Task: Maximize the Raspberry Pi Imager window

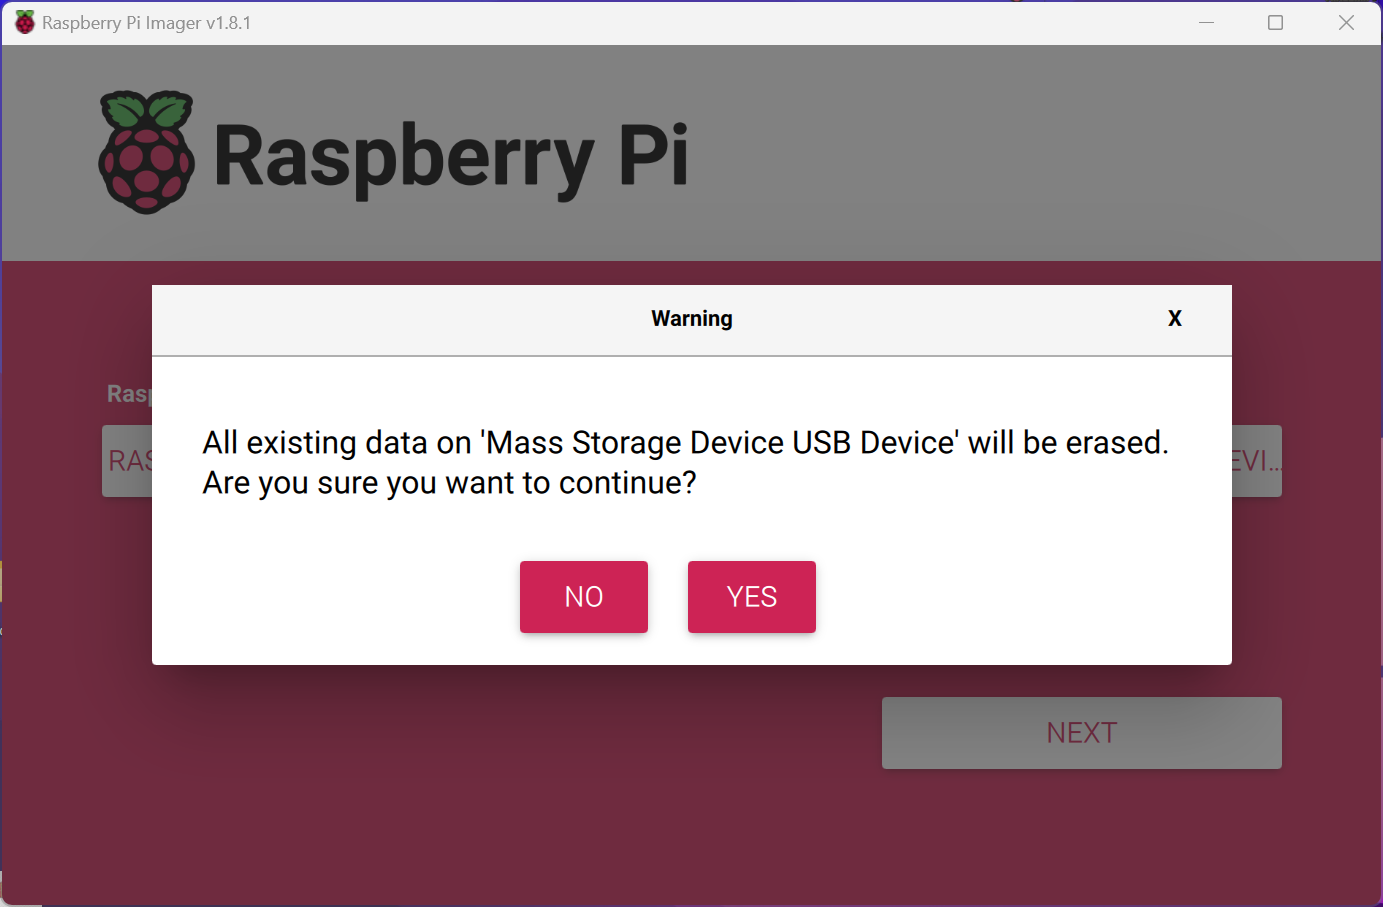Action: point(1275,23)
